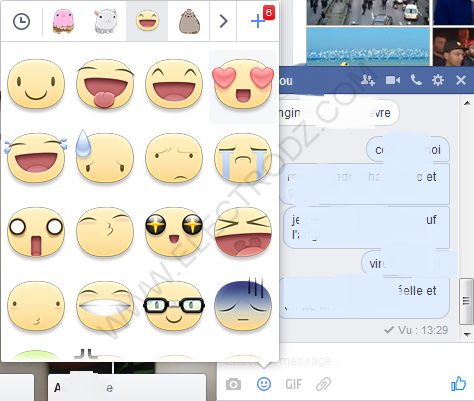Screen dimensions: 474x401
Task: Send the simple smiling face sticker
Action: point(36,84)
